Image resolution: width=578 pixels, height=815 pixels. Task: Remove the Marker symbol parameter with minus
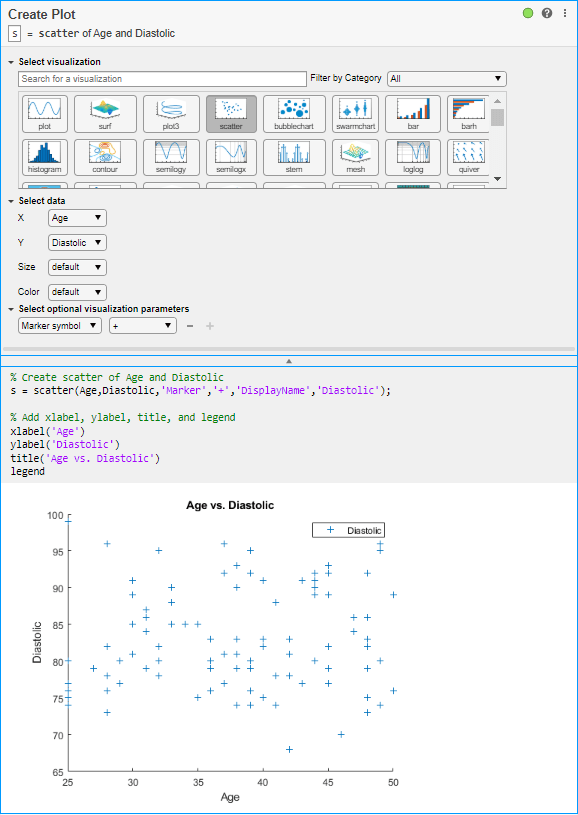pos(190,326)
